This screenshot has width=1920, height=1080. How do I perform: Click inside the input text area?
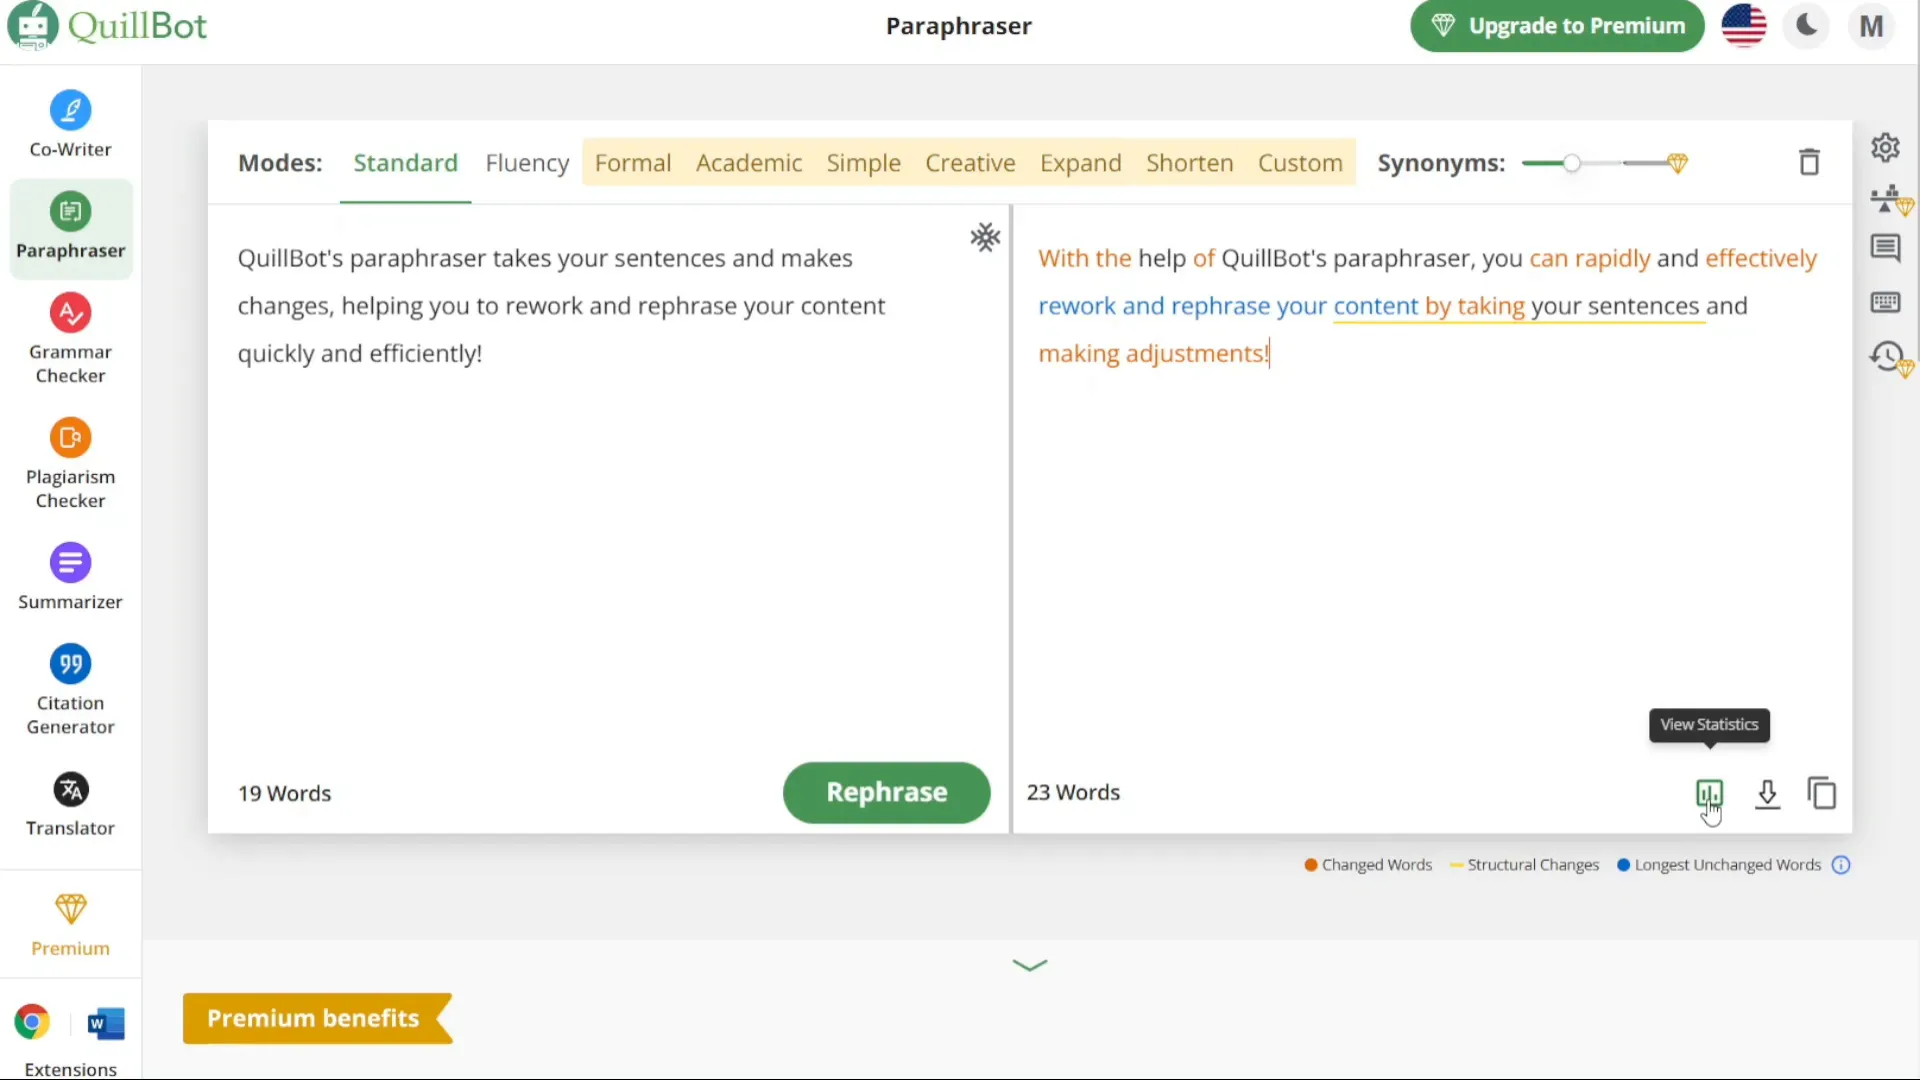pyautogui.click(x=608, y=480)
